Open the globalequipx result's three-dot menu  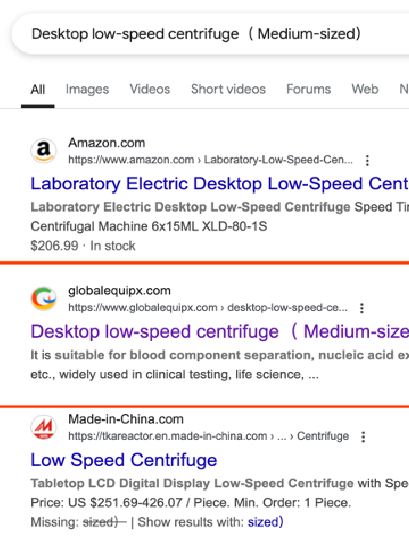[362, 308]
